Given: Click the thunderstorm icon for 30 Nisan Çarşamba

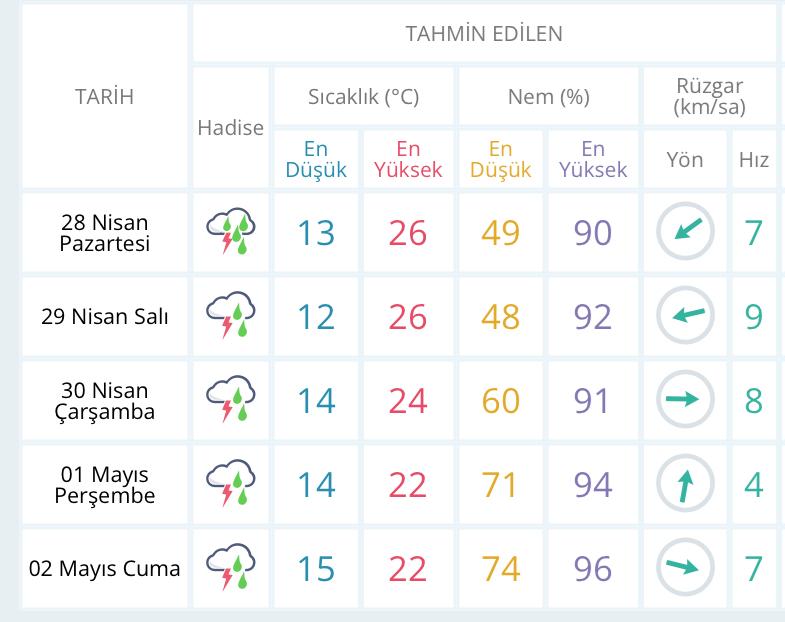Looking at the screenshot, I should click(231, 401).
